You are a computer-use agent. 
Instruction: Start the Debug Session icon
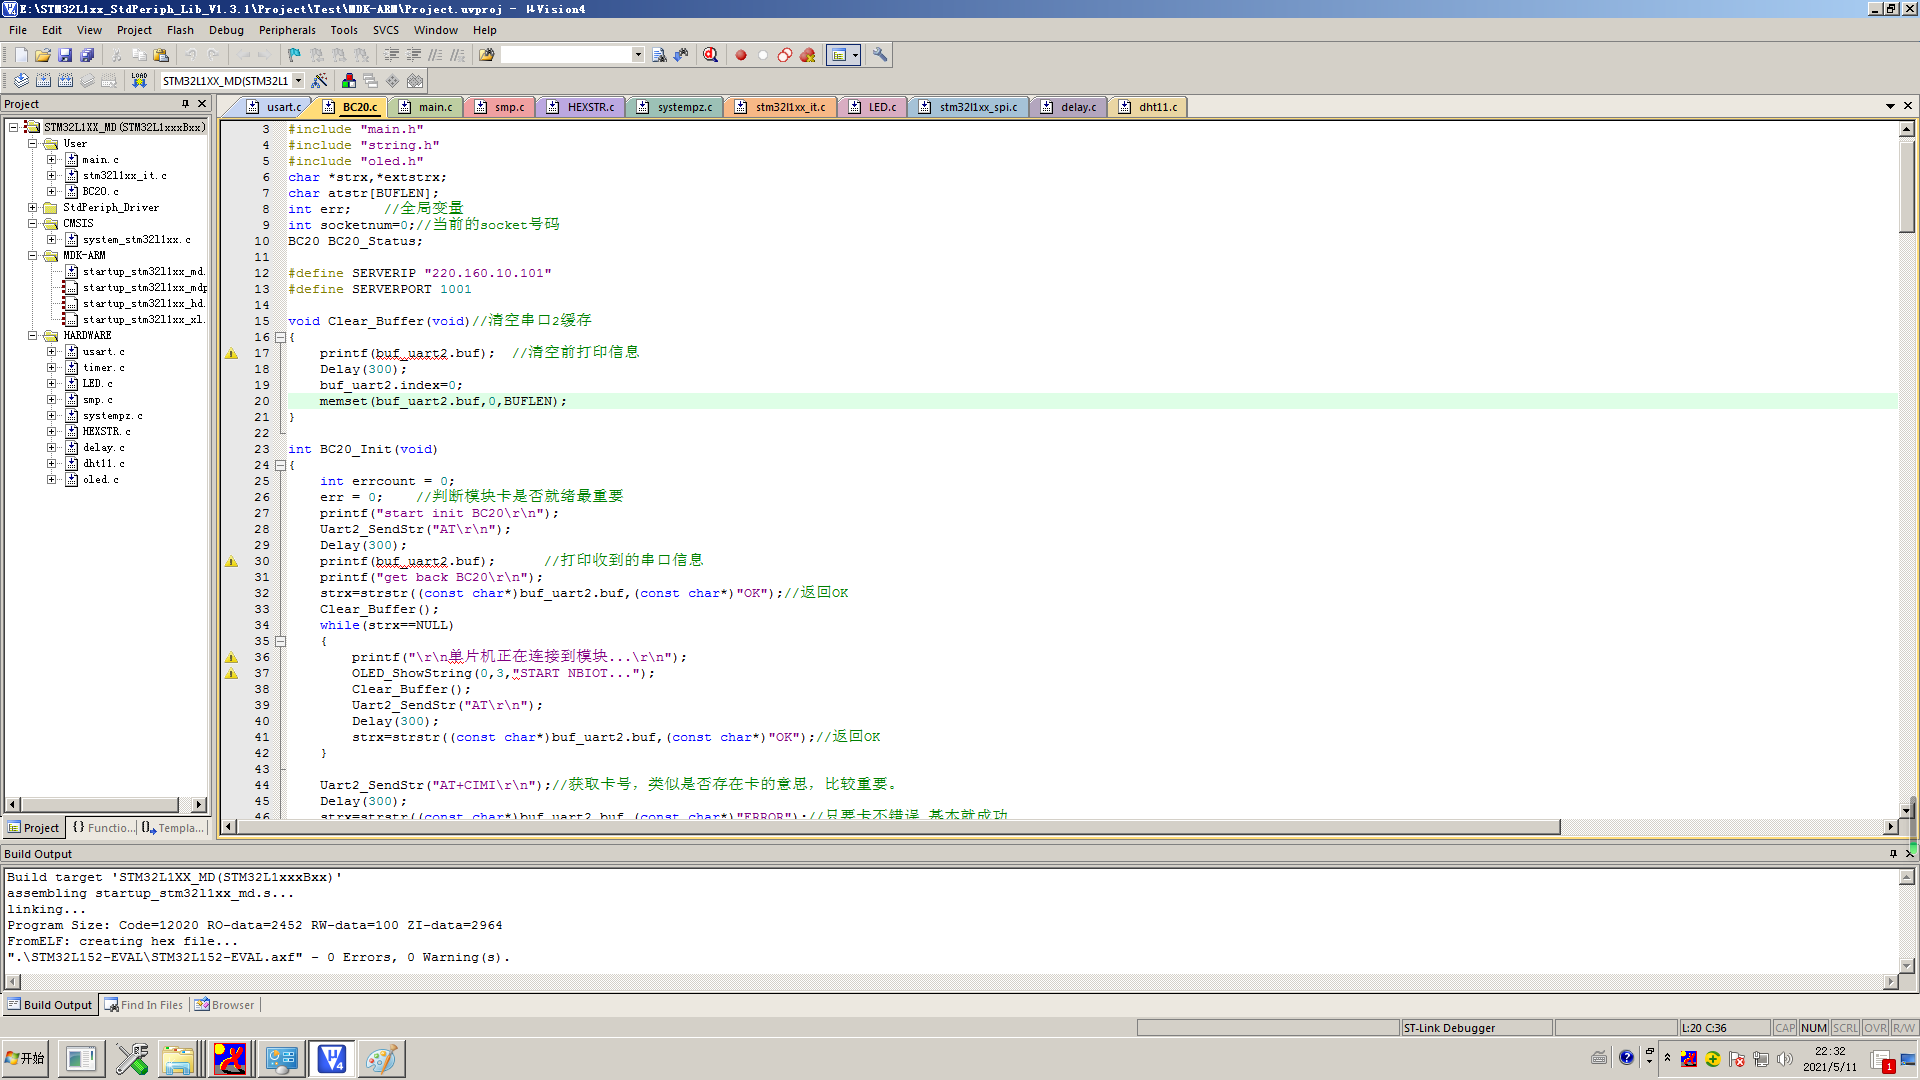pyautogui.click(x=711, y=55)
